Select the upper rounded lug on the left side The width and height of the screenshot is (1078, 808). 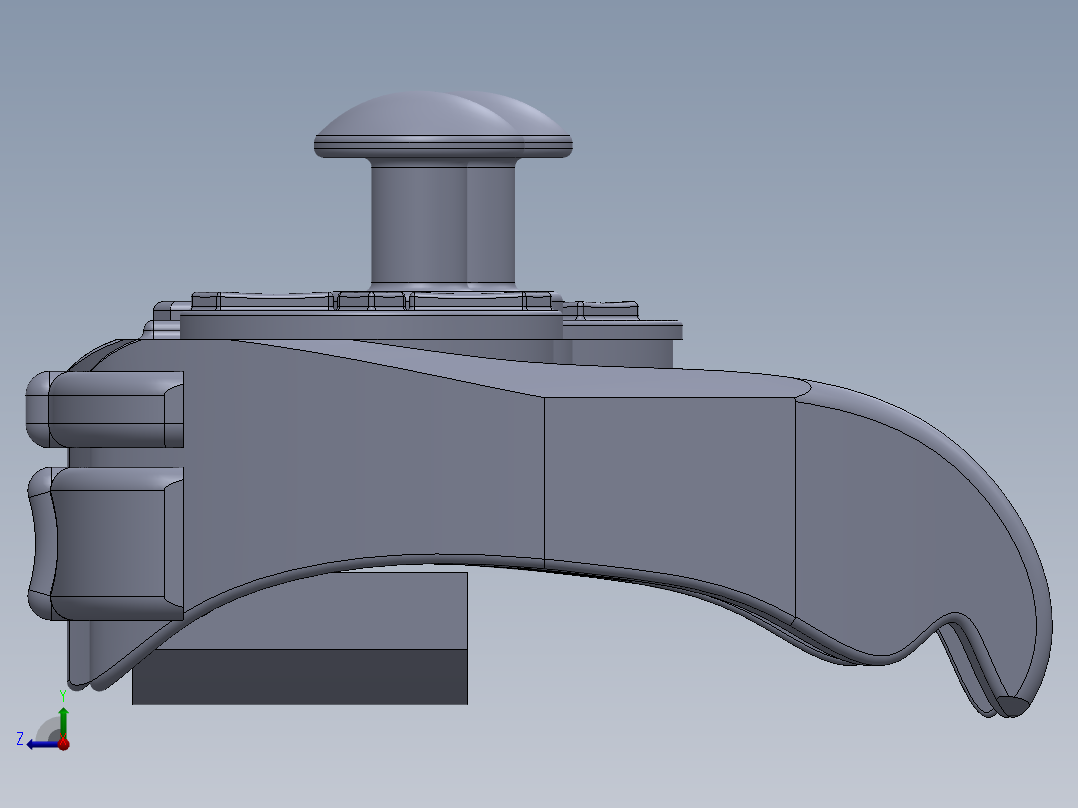tap(104, 409)
